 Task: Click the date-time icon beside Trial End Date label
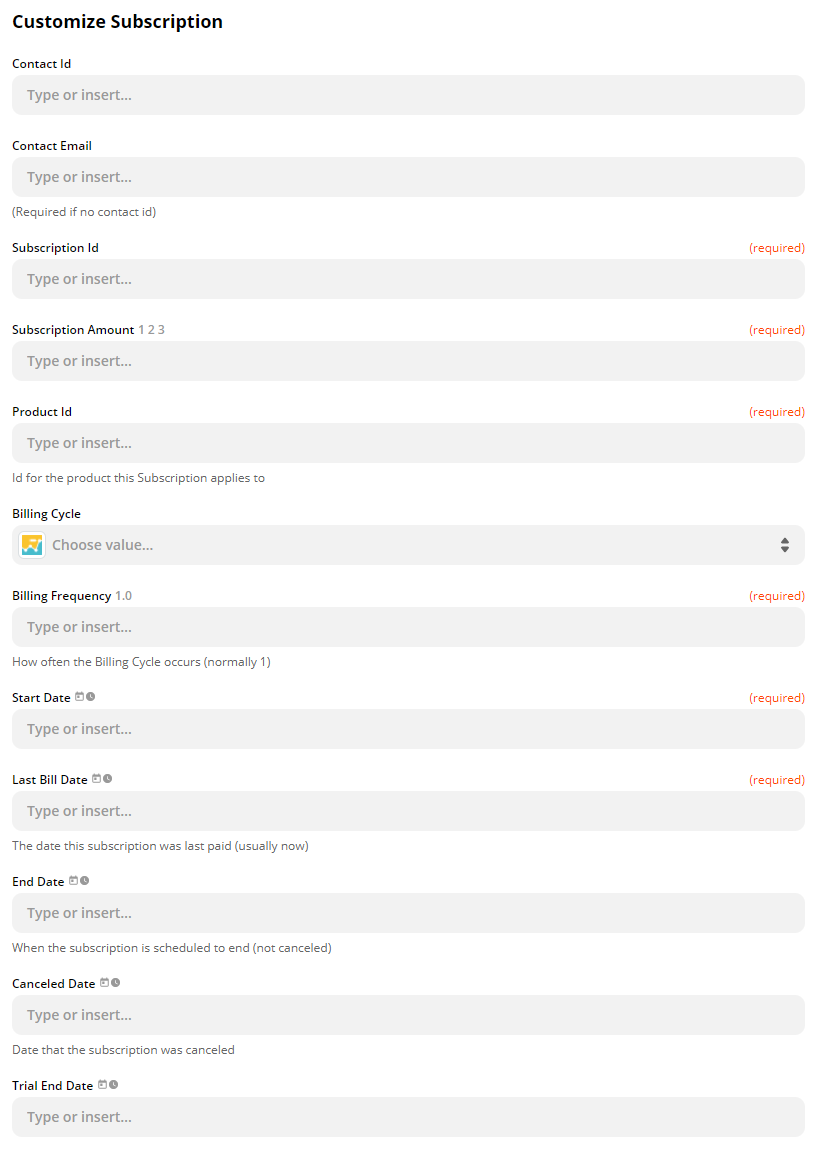pos(108,1085)
